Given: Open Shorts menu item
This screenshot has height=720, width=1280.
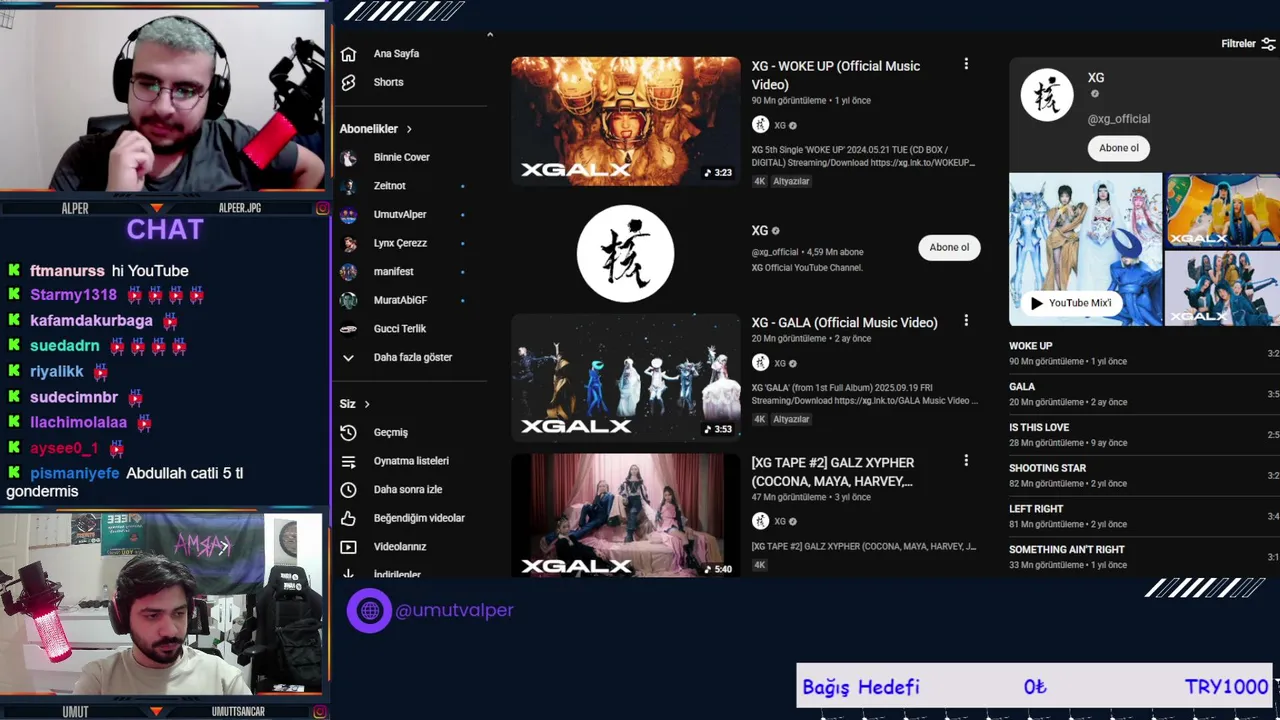Looking at the screenshot, I should (x=388, y=82).
